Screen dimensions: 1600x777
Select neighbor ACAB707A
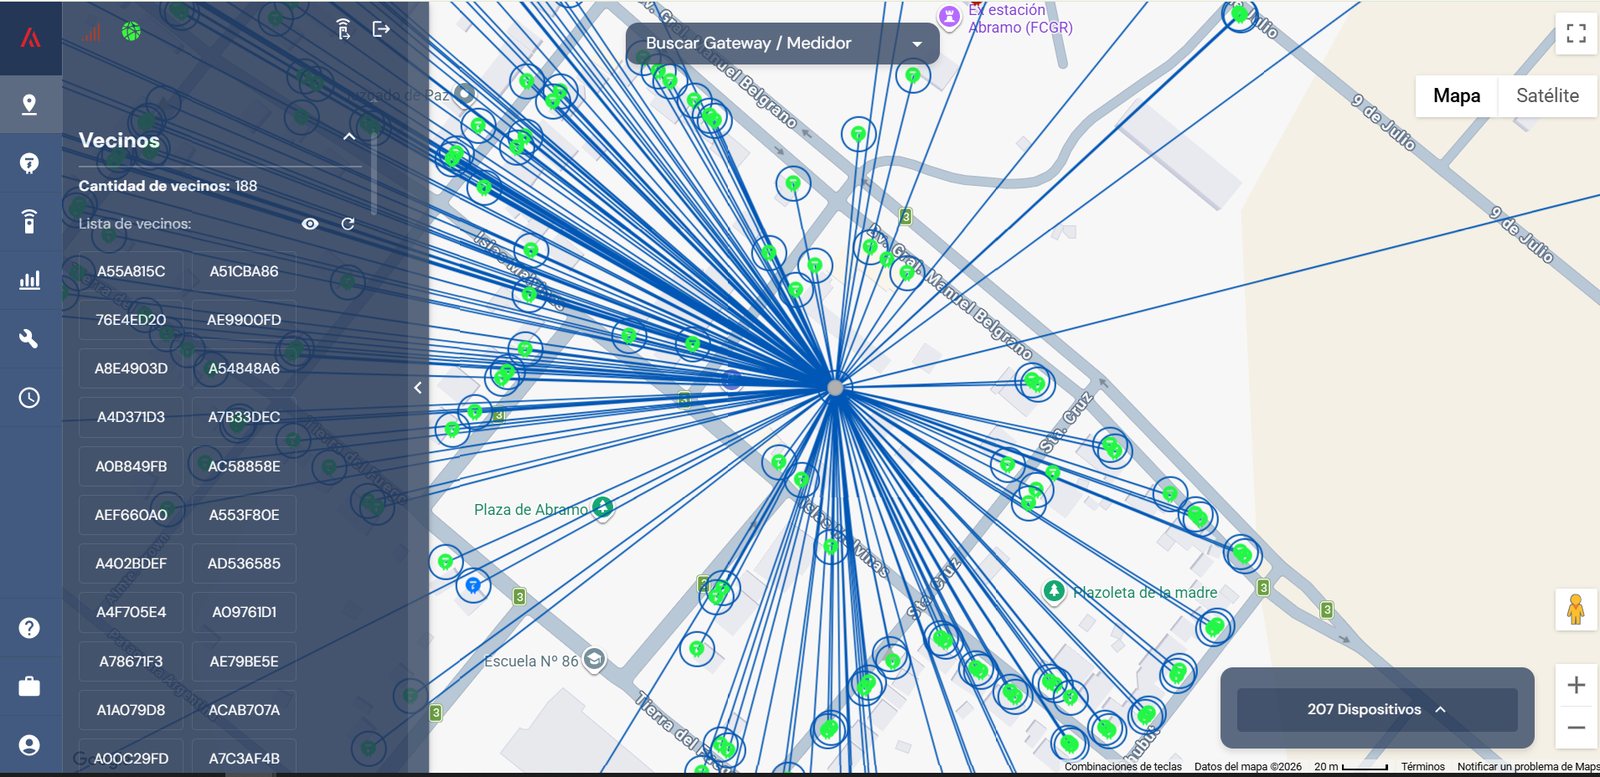coord(244,710)
